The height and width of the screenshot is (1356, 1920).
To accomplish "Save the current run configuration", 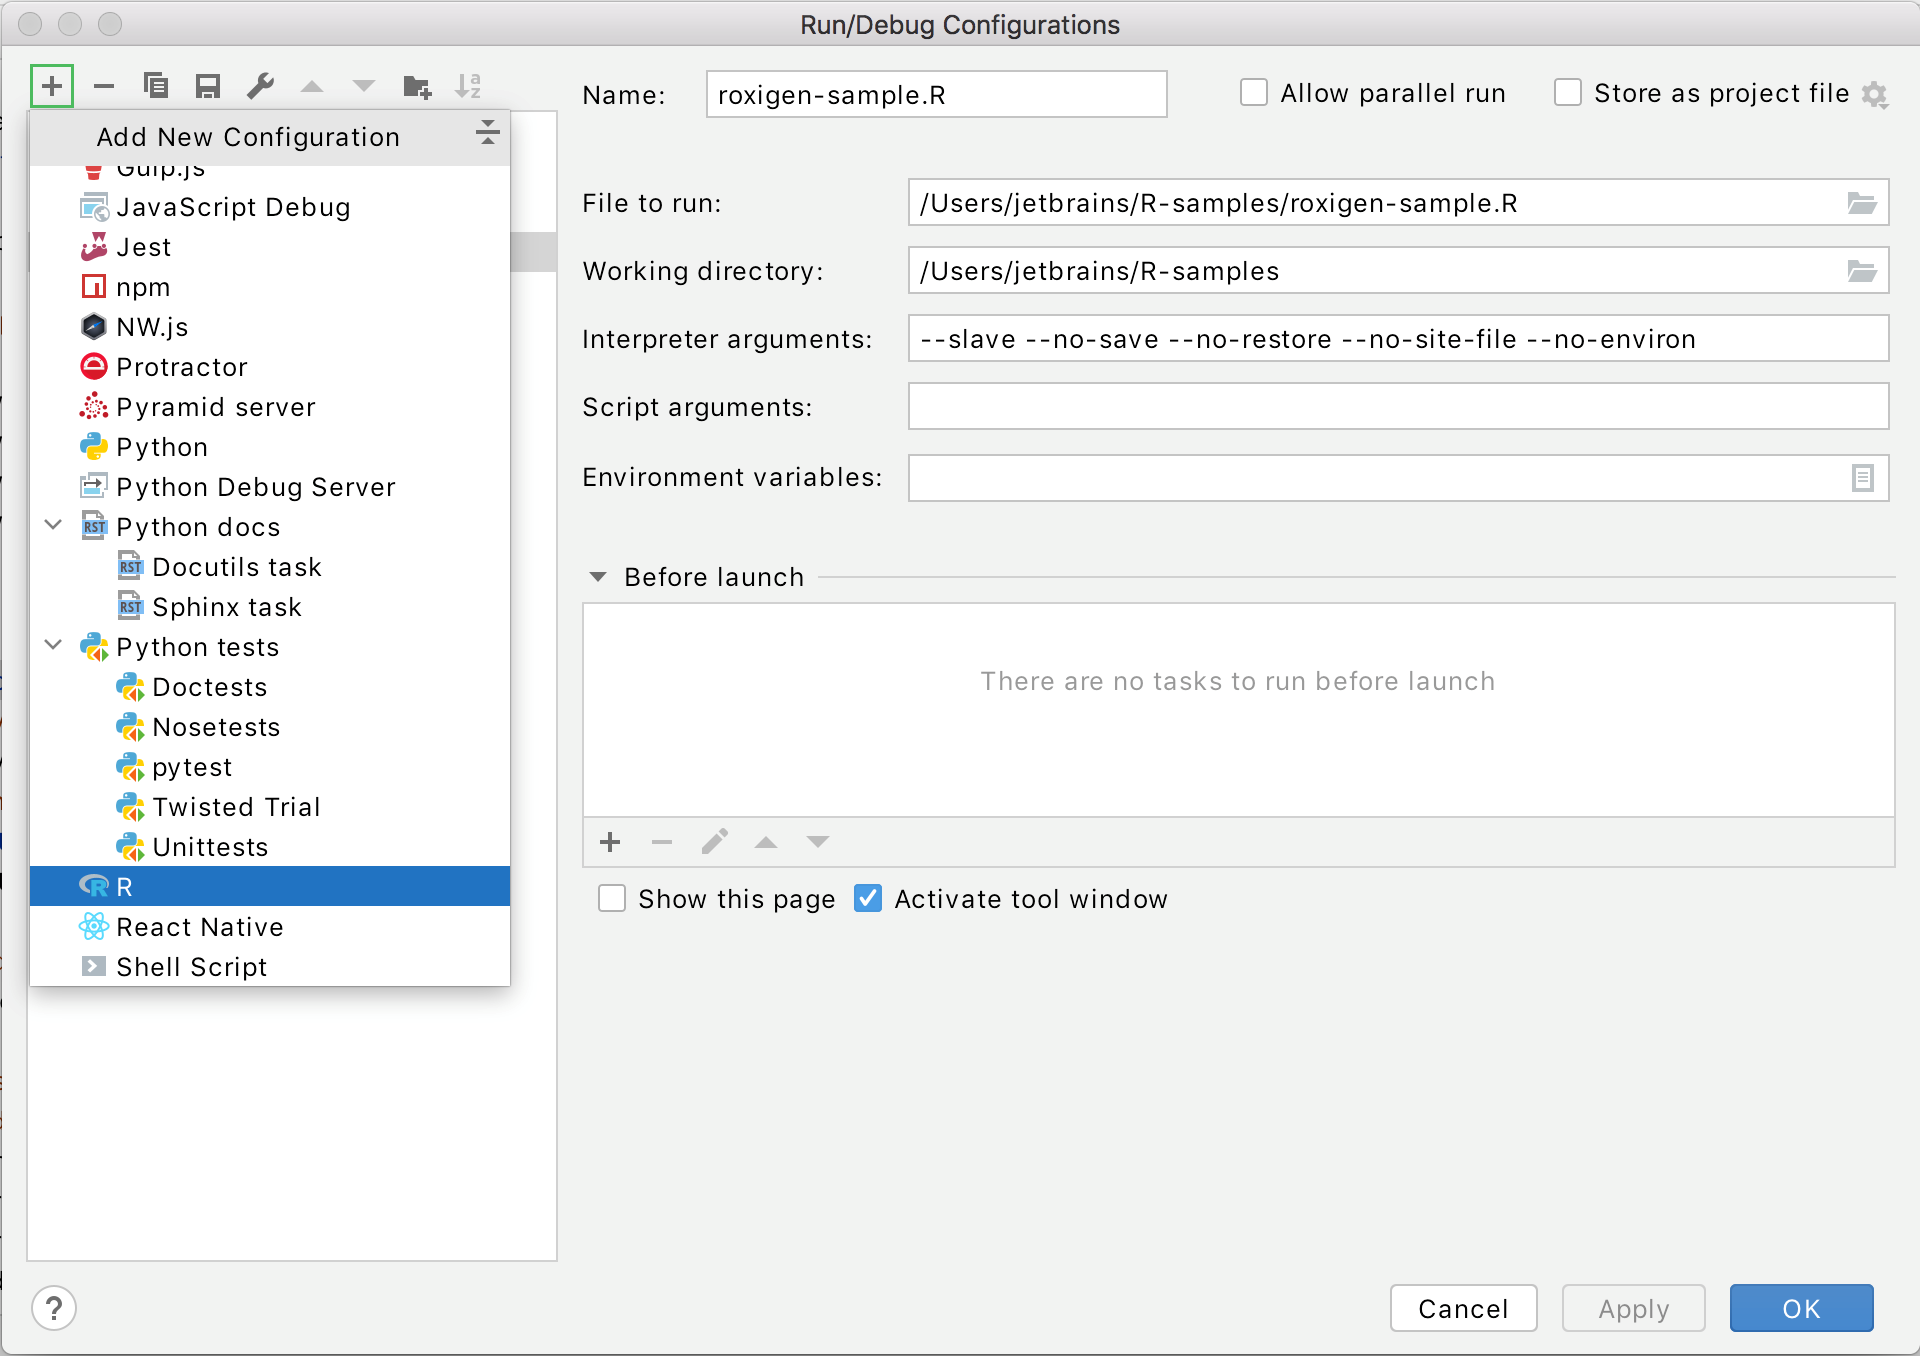I will (208, 86).
